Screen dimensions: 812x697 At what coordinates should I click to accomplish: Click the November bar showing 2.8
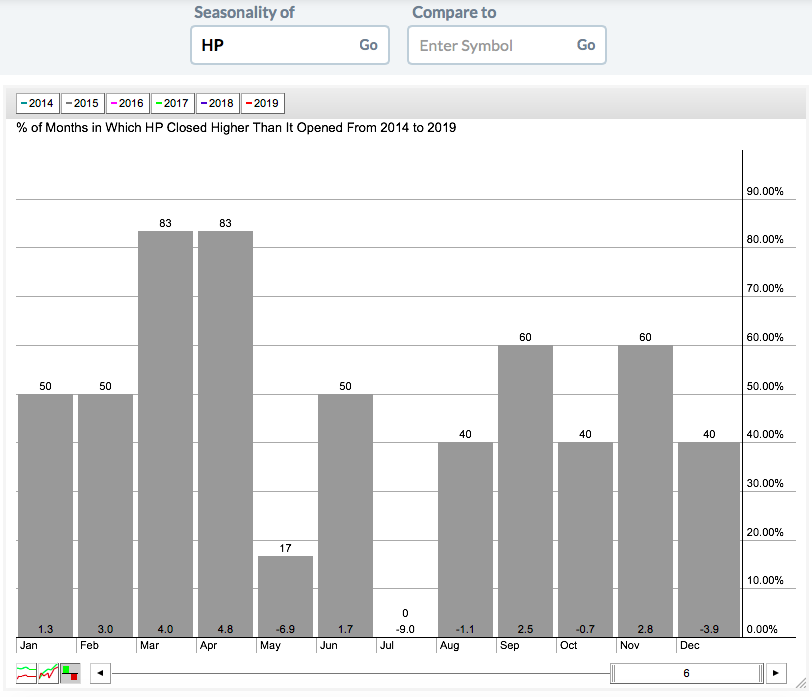click(645, 491)
